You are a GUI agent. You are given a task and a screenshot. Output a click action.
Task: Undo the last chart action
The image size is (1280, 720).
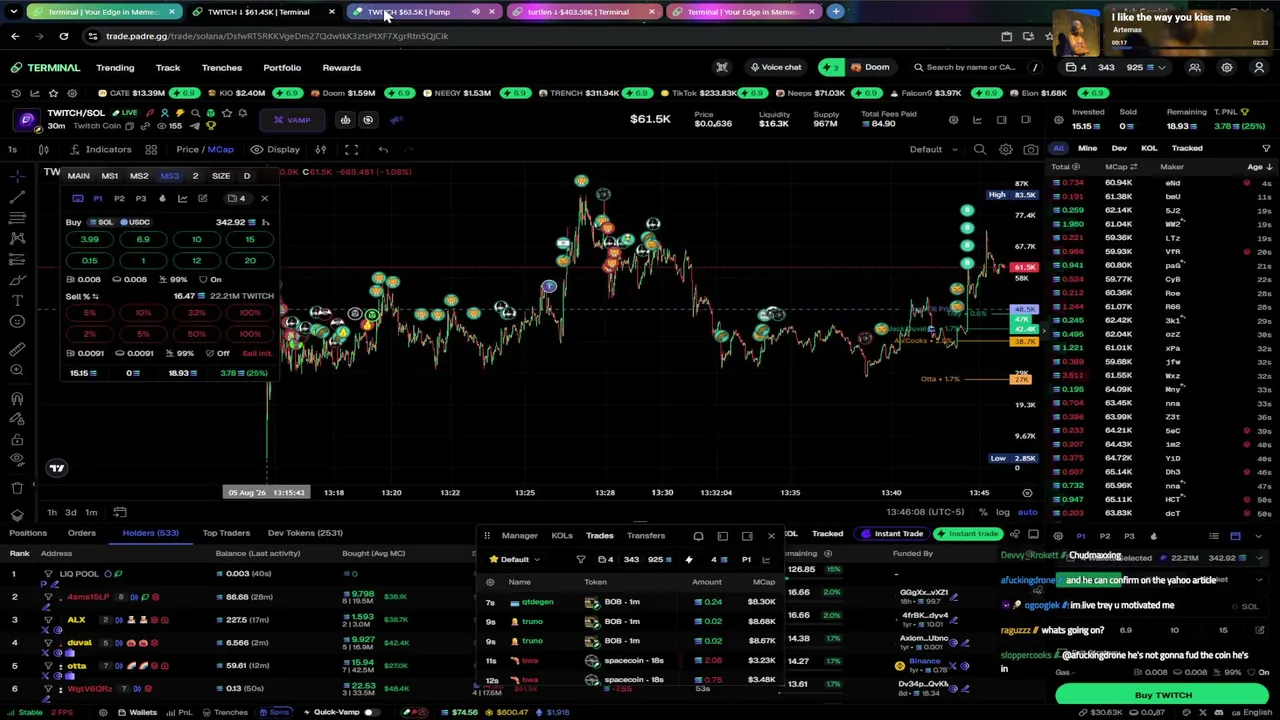(x=383, y=149)
